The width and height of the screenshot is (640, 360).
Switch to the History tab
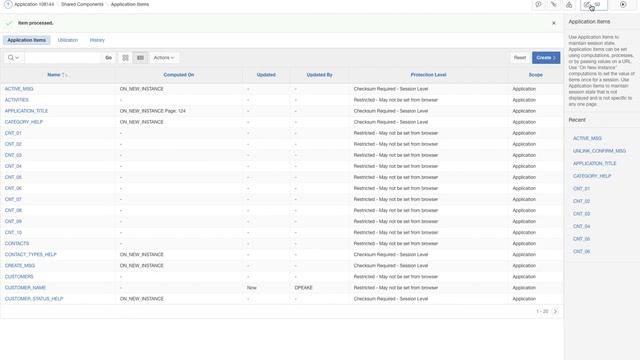(x=97, y=40)
